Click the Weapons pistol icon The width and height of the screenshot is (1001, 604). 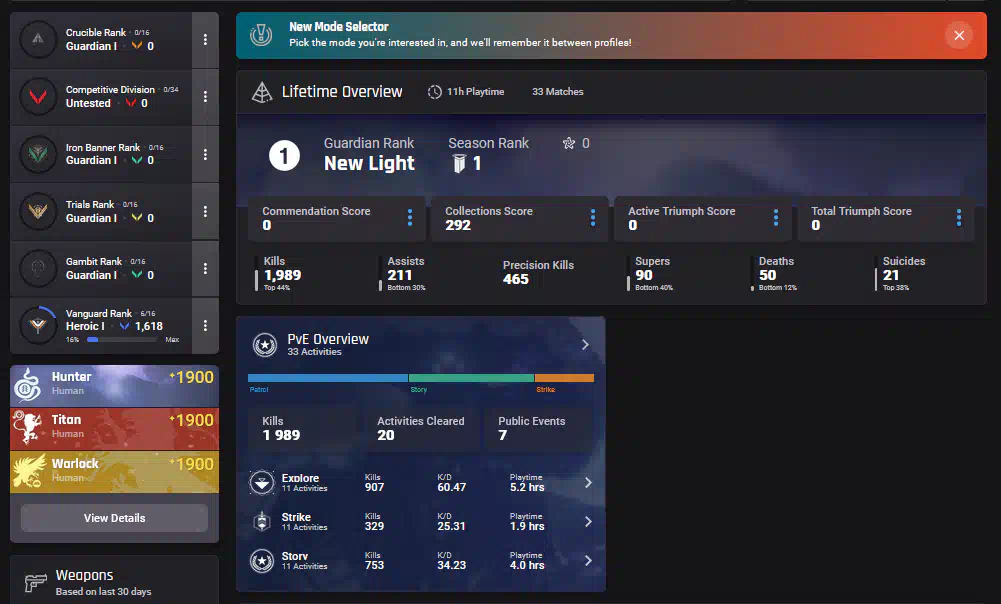click(x=36, y=582)
